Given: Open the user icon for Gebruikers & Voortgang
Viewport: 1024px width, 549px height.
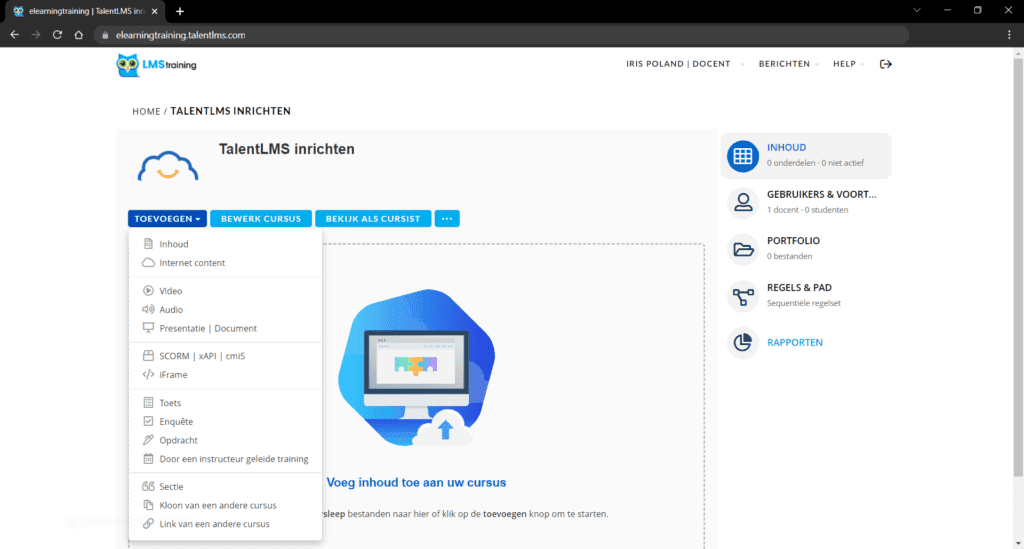Looking at the screenshot, I should (743, 202).
